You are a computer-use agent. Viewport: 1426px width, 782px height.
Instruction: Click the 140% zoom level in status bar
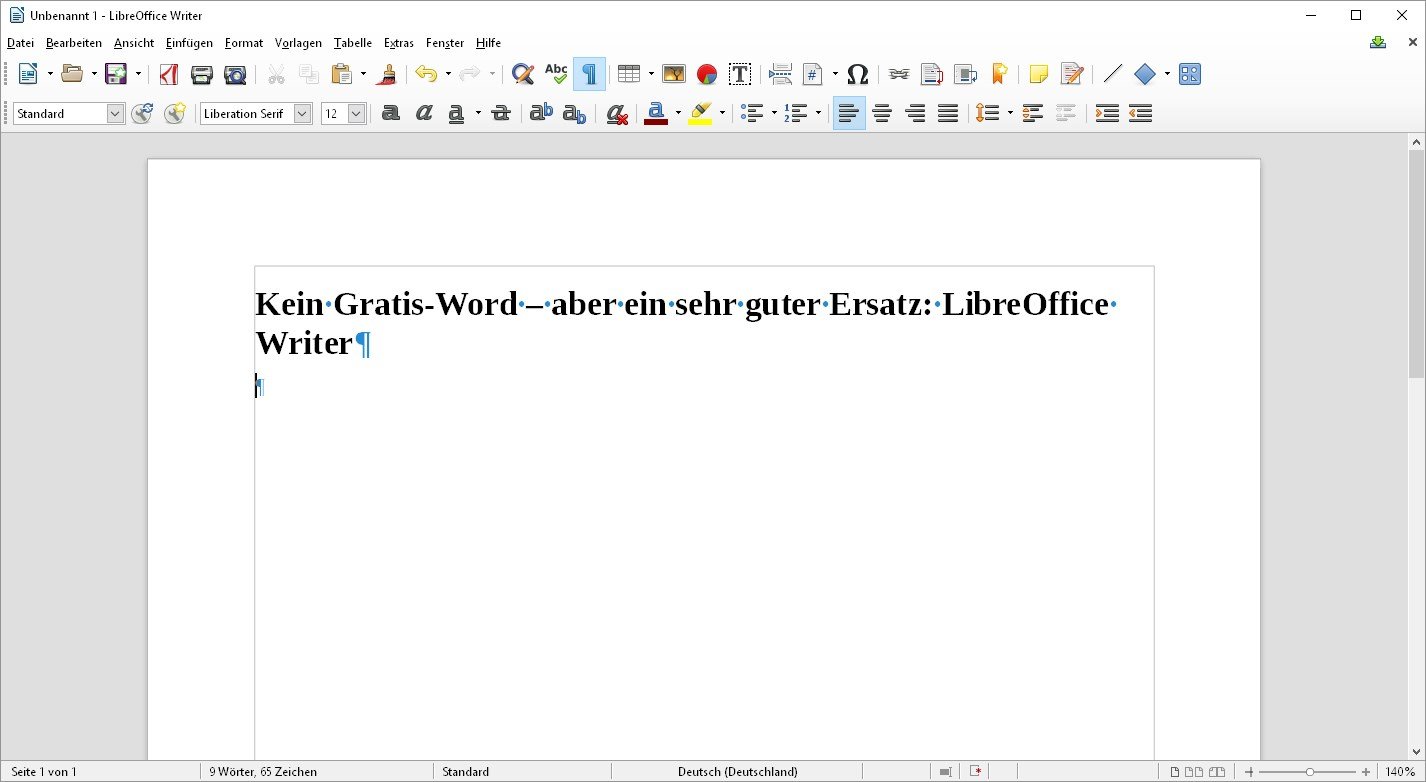click(1400, 772)
